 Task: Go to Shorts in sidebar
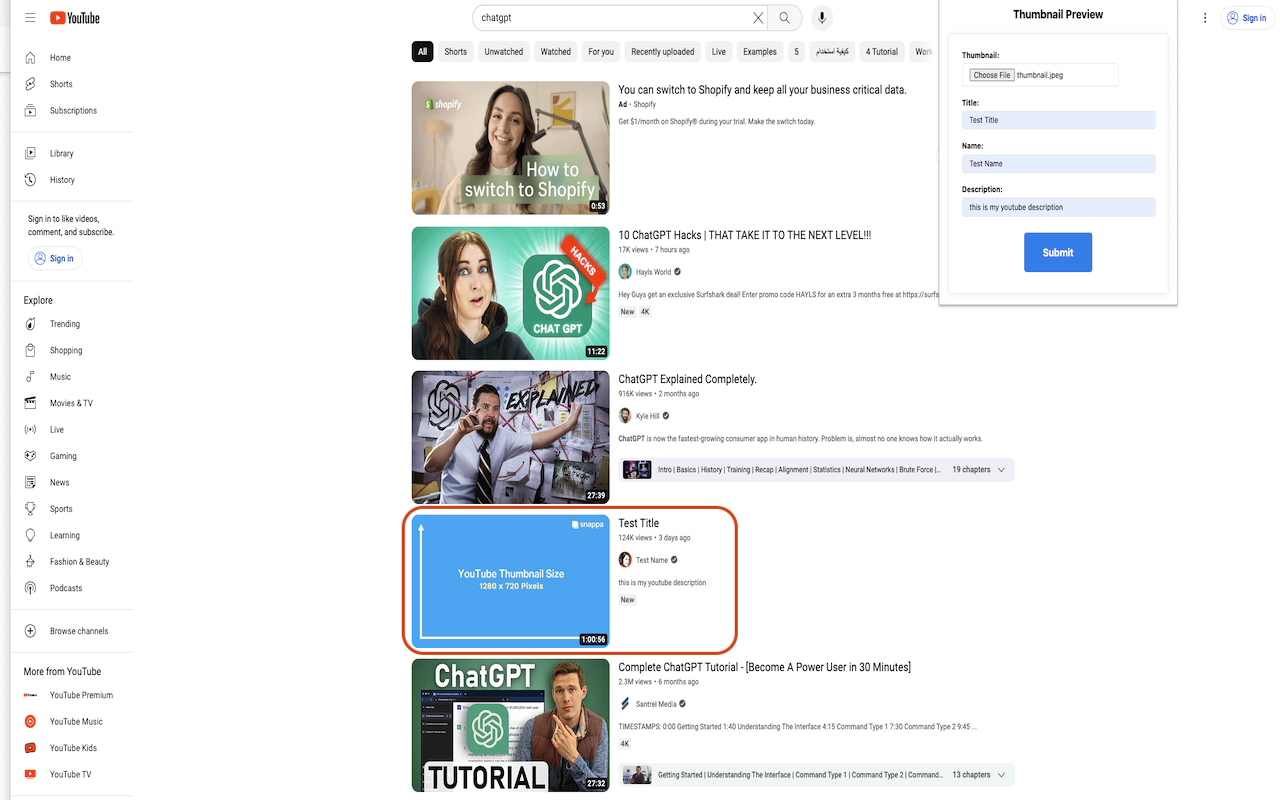click(61, 84)
